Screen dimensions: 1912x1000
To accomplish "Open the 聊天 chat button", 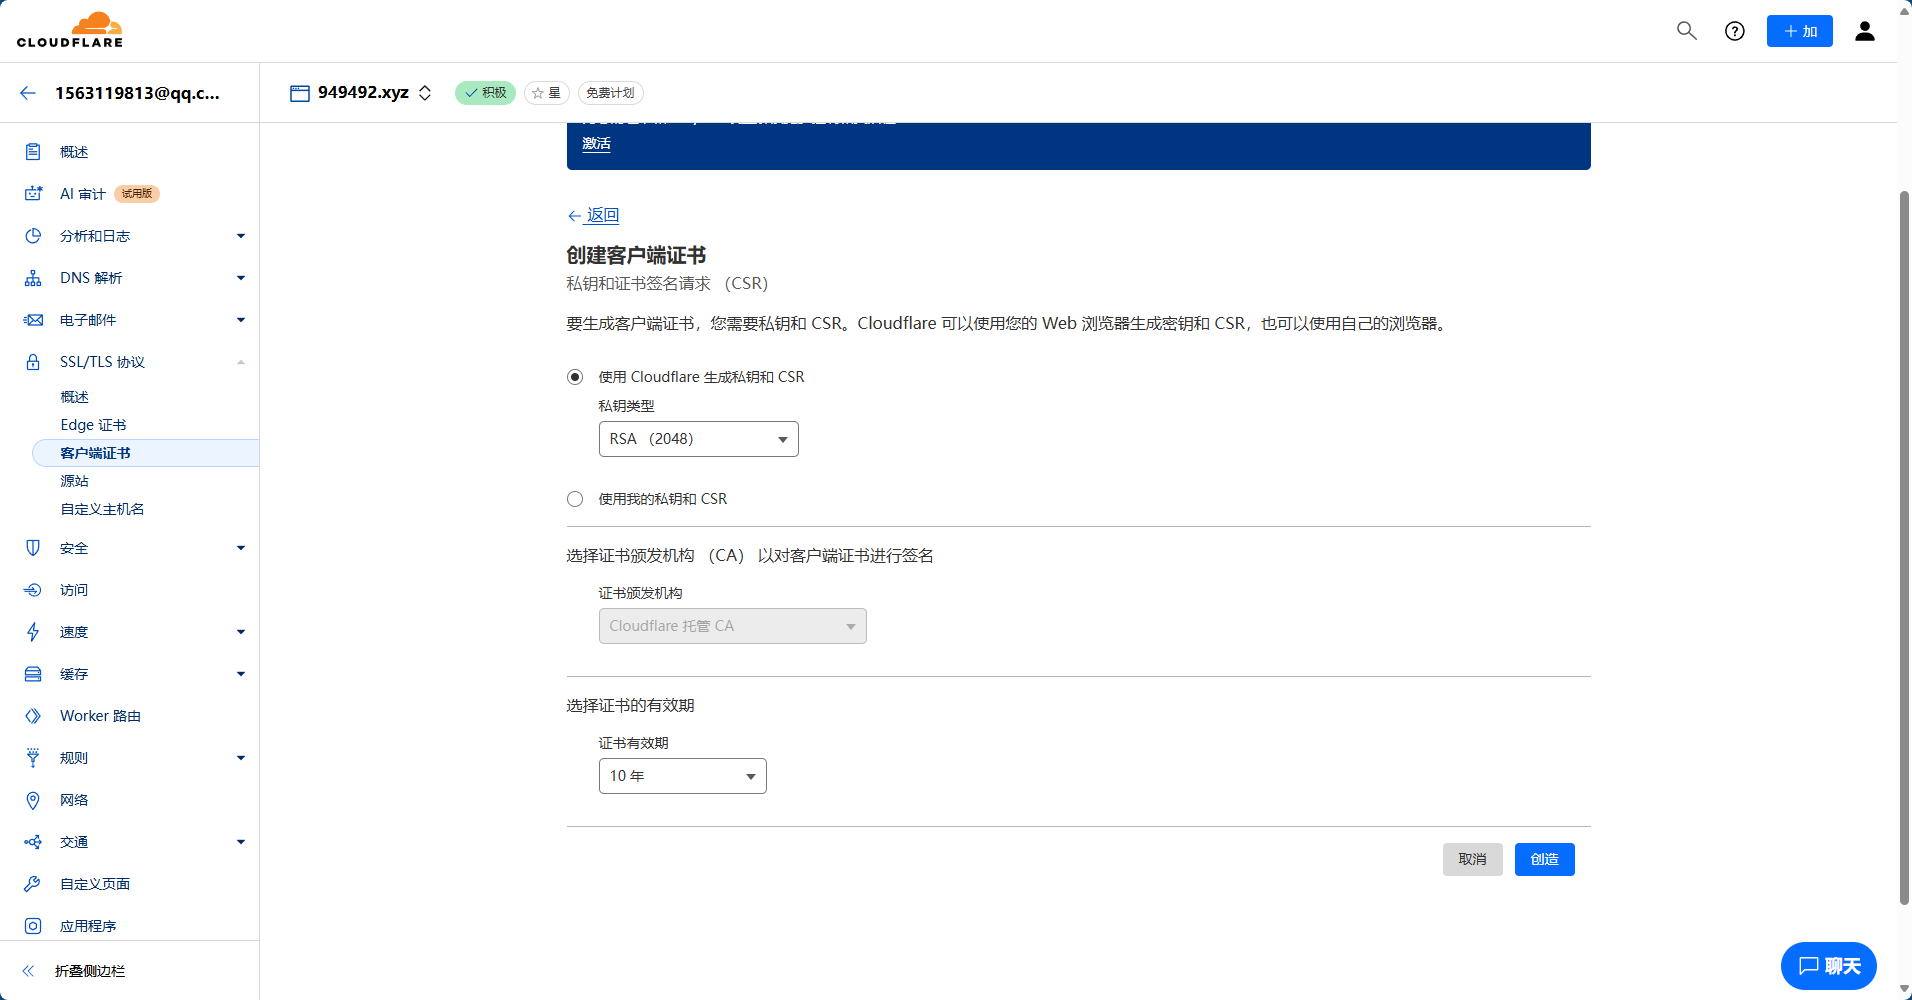I will click(x=1828, y=966).
